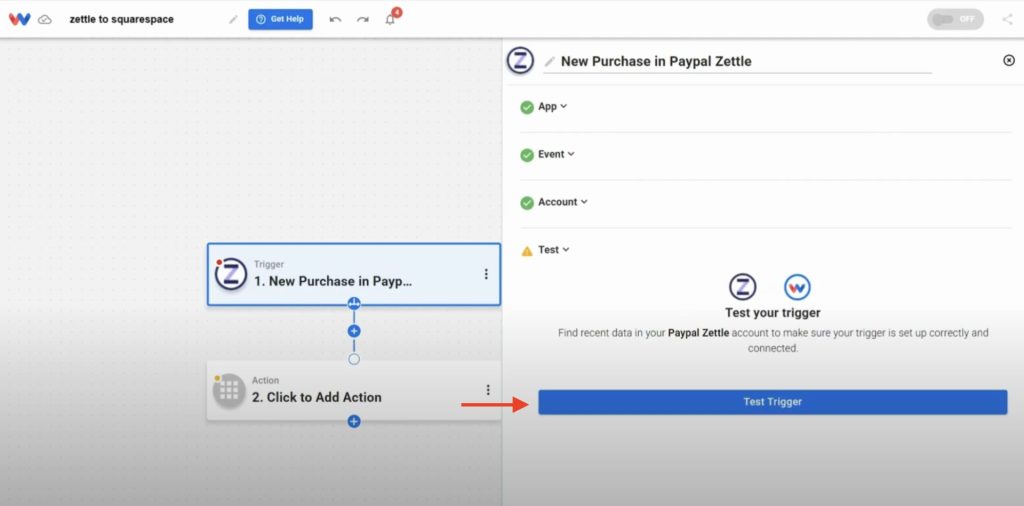Click the Zettle icon in panel header

[520, 61]
